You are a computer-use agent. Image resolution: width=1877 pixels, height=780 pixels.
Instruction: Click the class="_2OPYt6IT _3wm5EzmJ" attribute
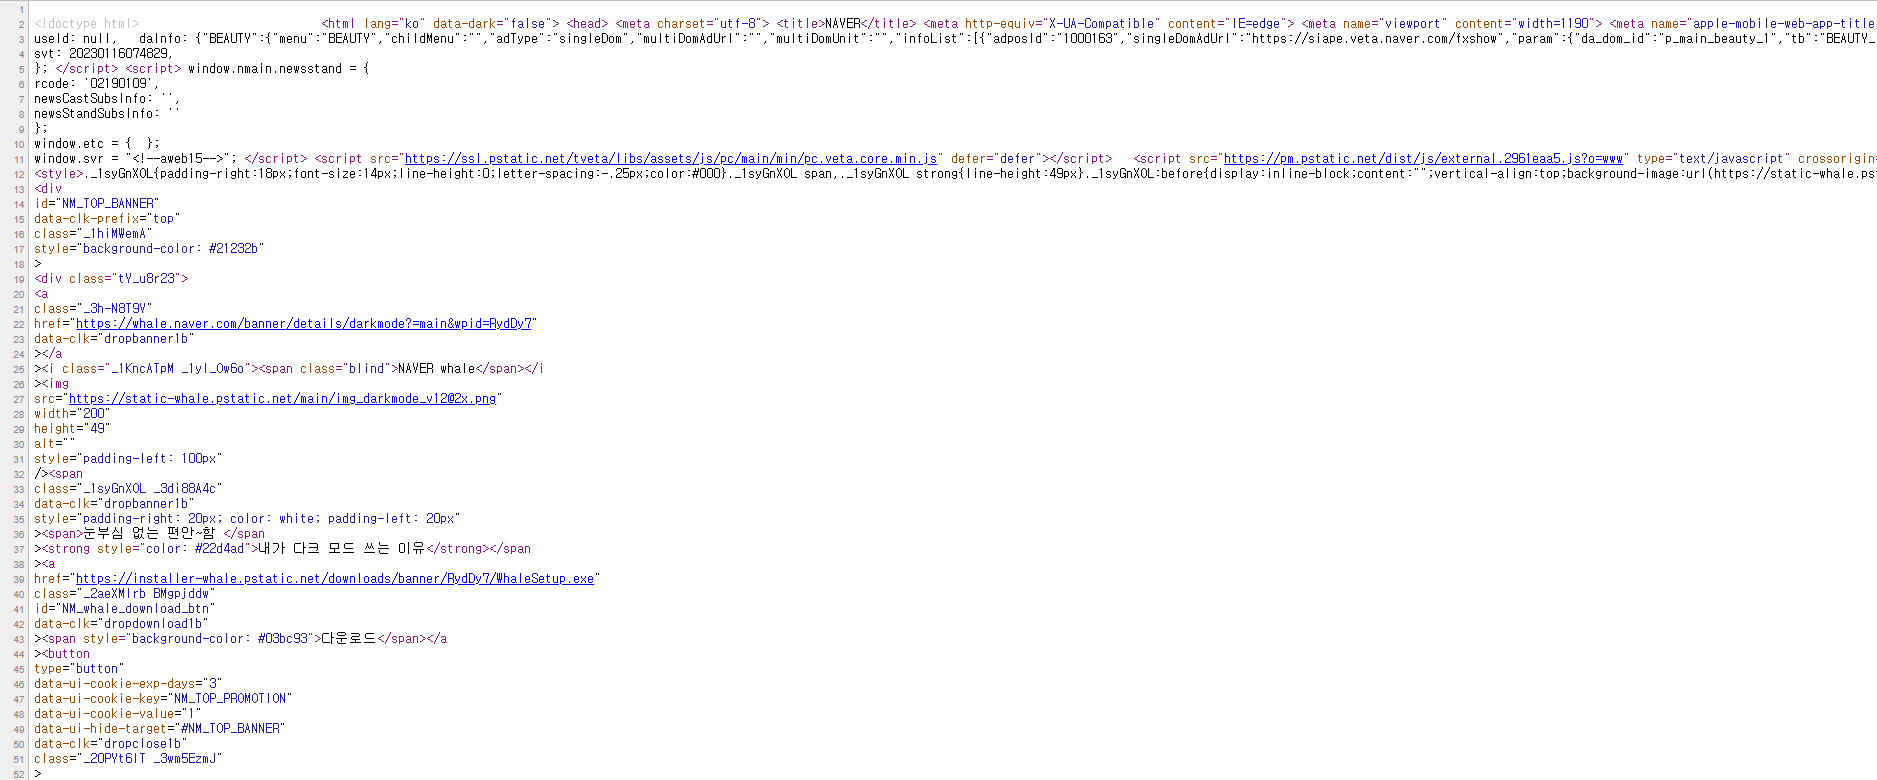click(x=128, y=758)
